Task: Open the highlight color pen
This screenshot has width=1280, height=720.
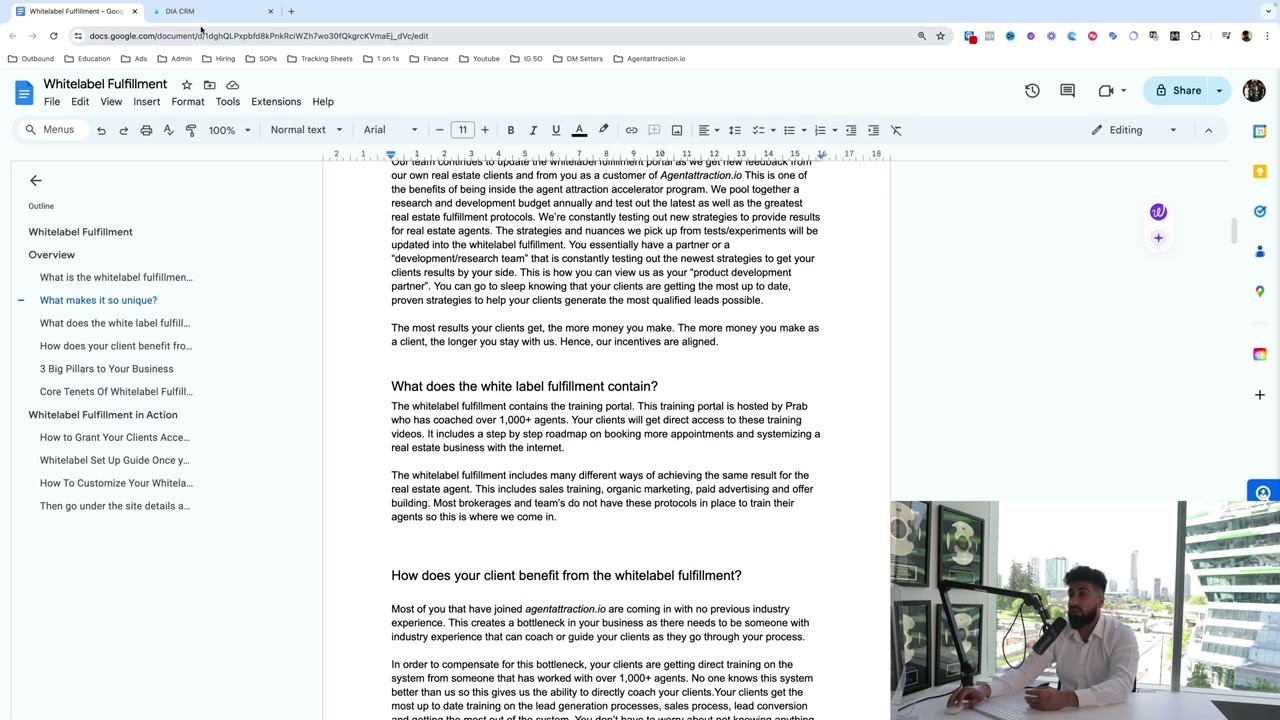Action: click(603, 130)
